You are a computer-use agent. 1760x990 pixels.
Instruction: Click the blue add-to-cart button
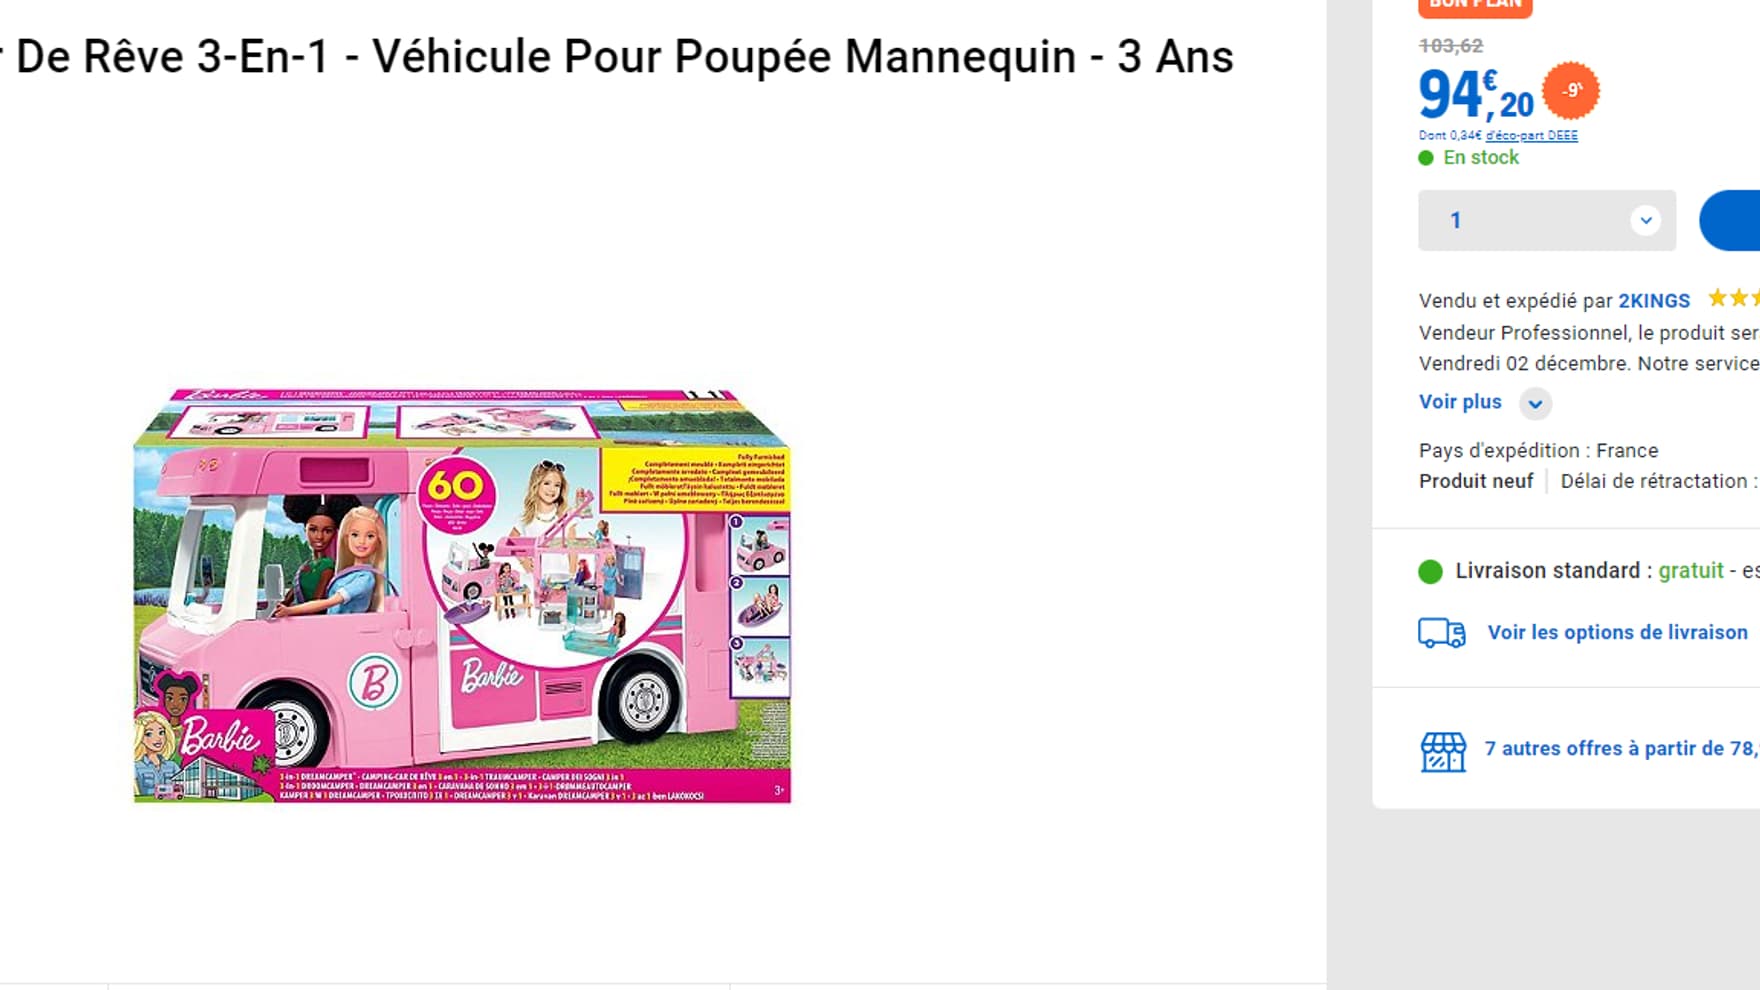coord(1730,220)
